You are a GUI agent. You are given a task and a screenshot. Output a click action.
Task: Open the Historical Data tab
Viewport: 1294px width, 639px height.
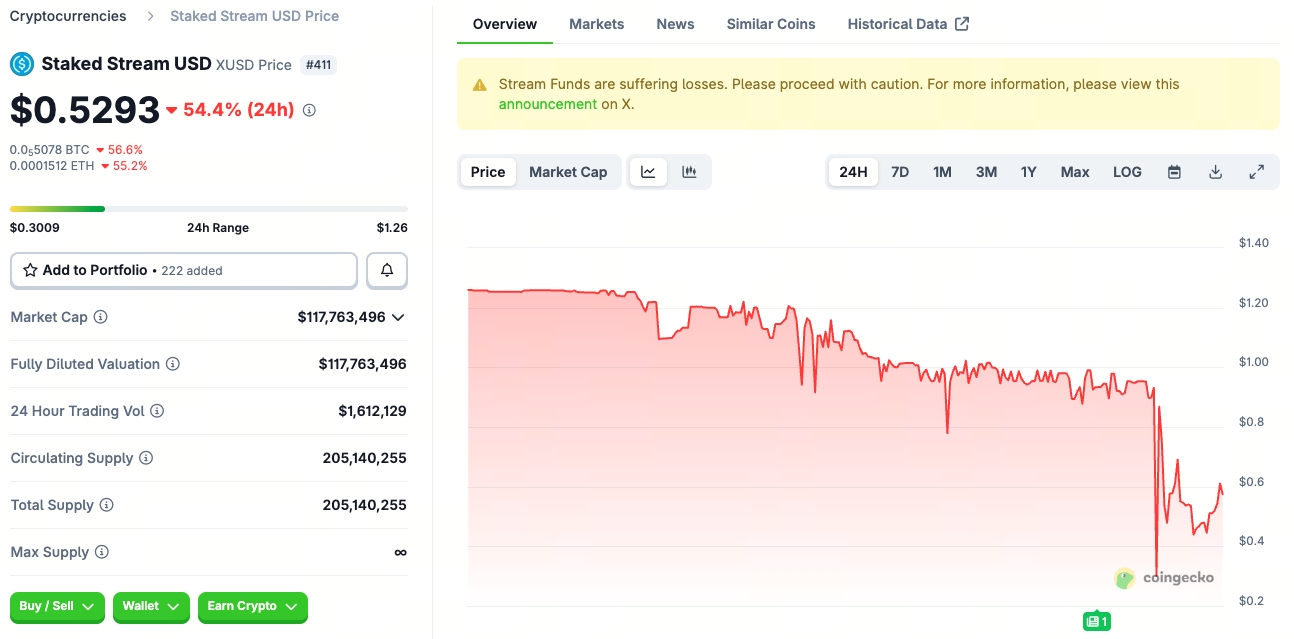[x=898, y=23]
